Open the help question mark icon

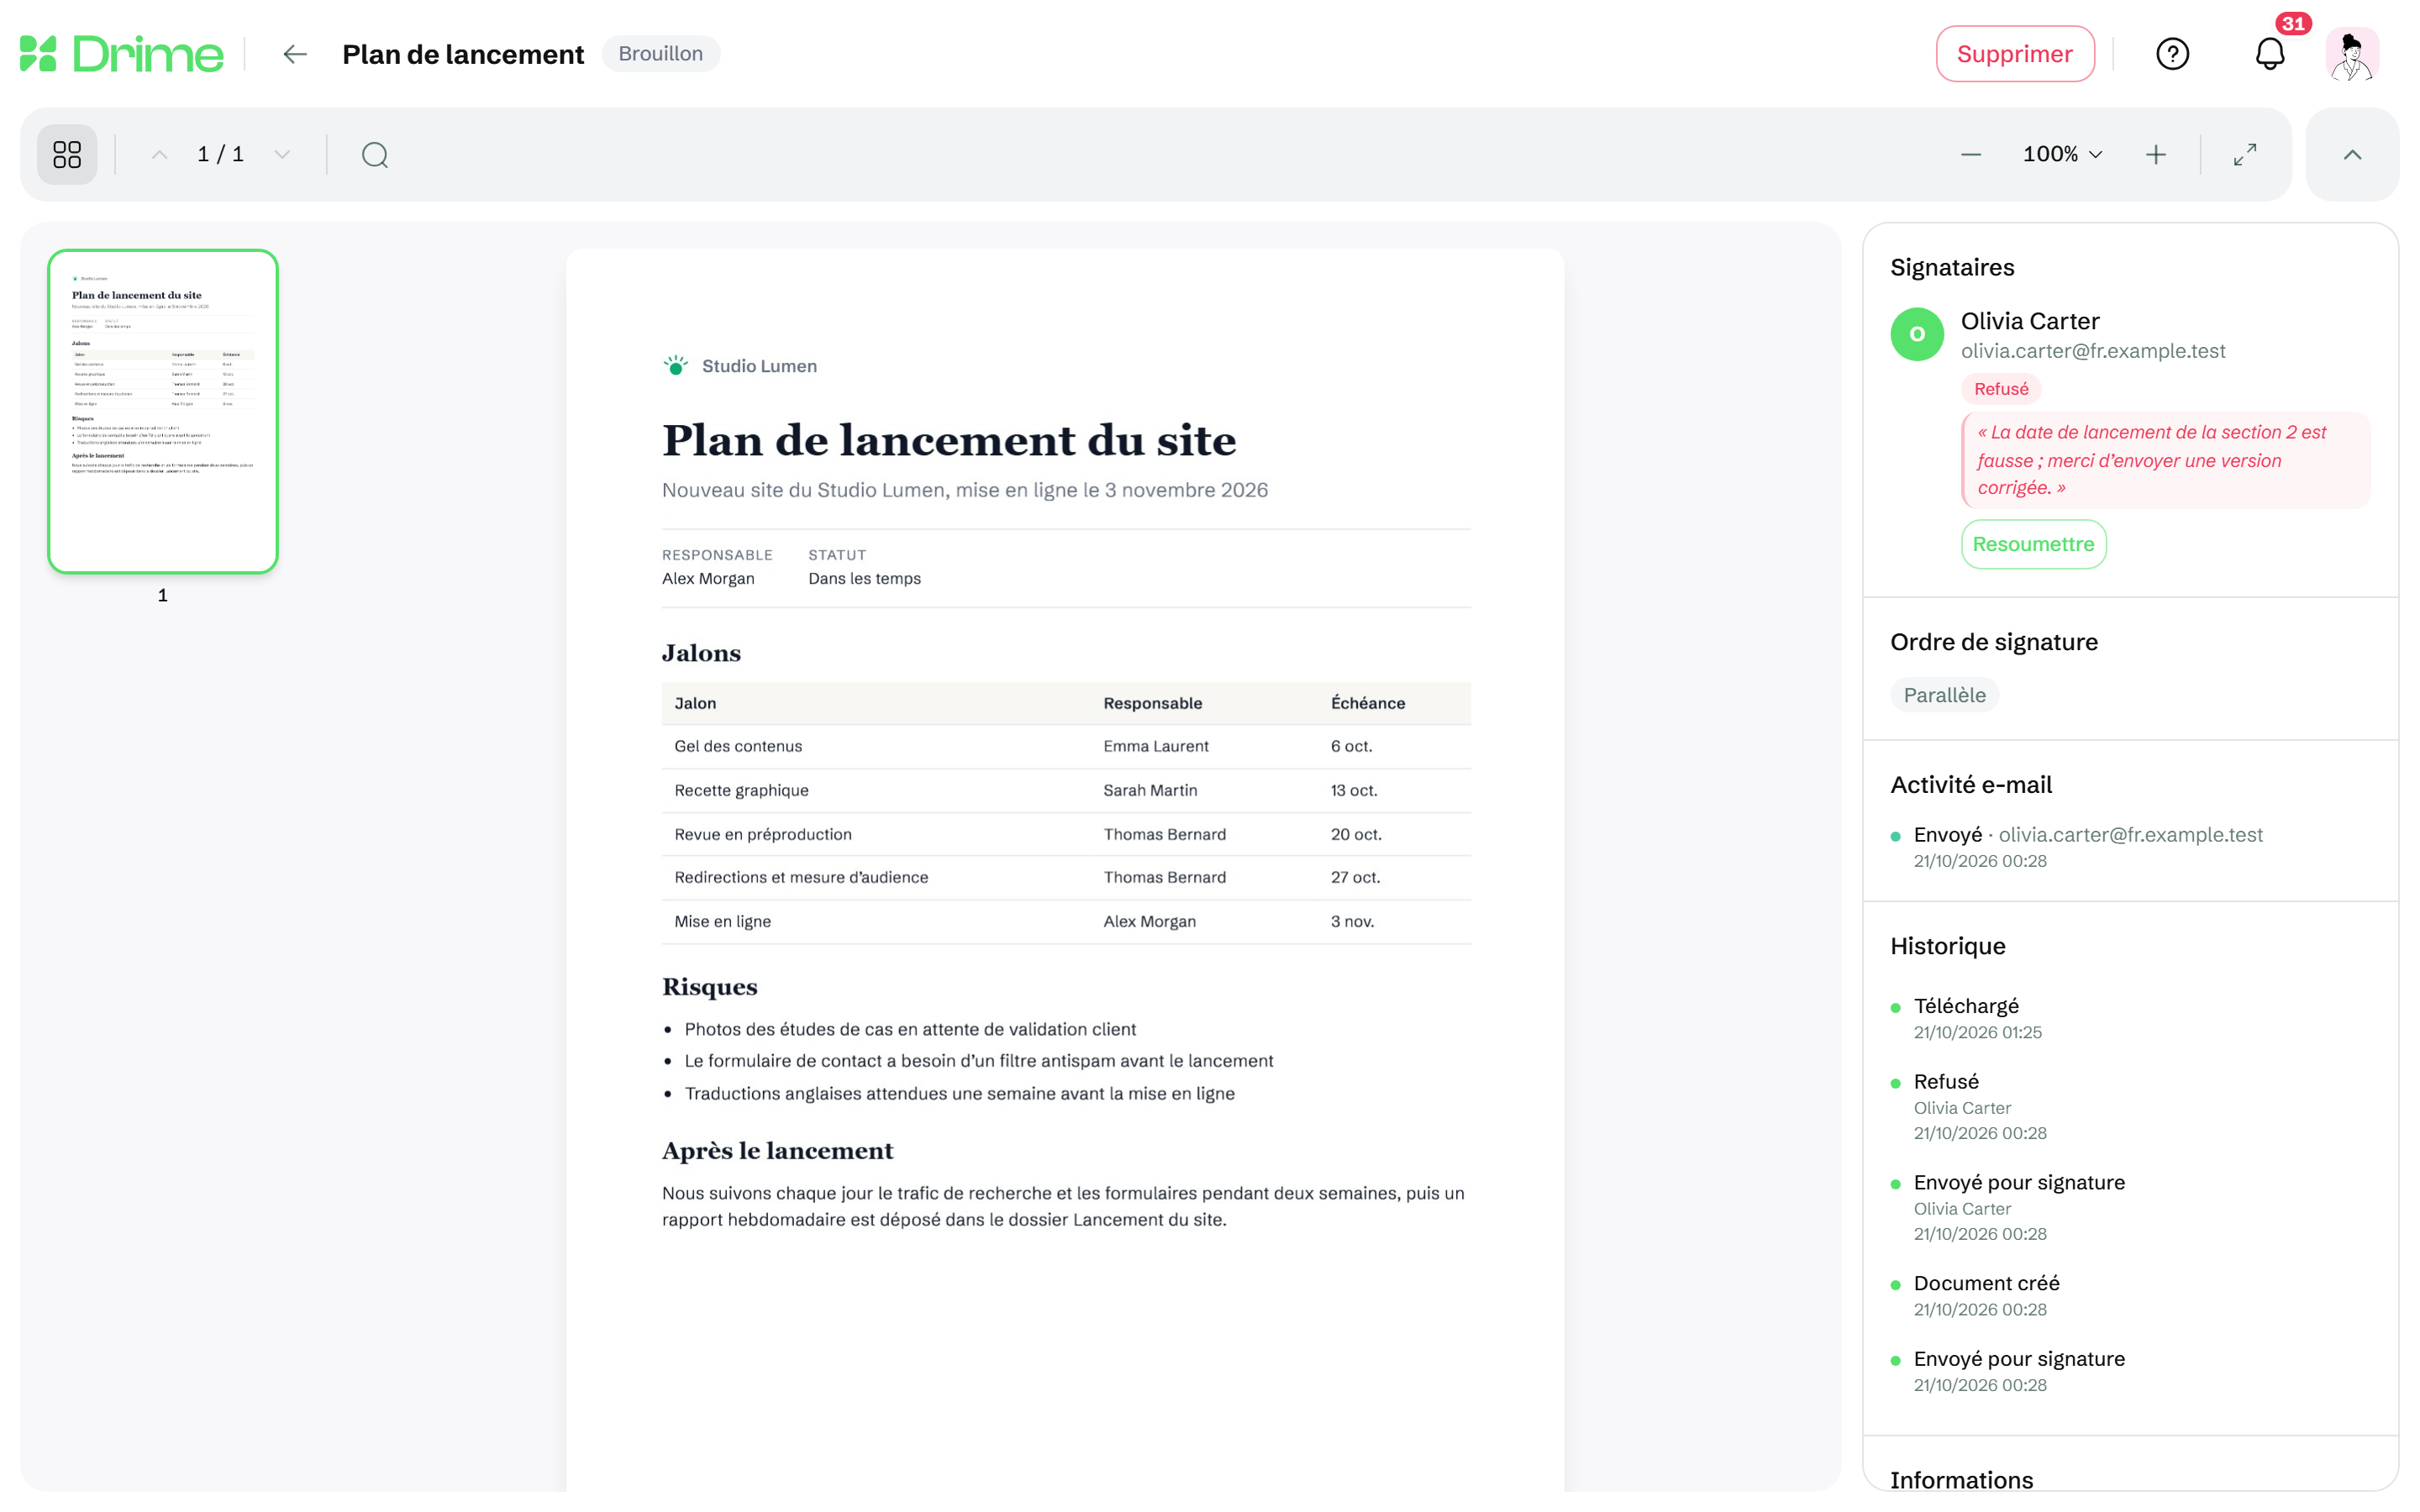2172,54
